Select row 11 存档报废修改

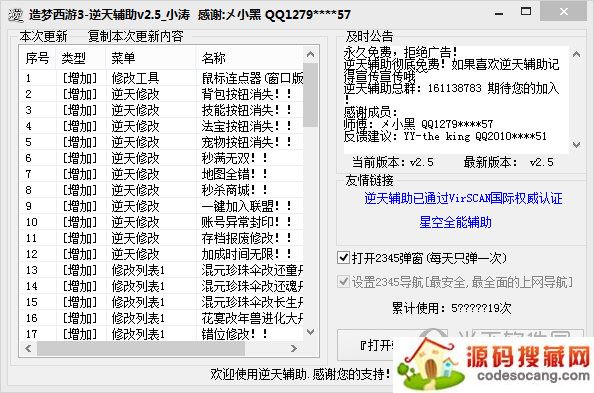(162, 238)
